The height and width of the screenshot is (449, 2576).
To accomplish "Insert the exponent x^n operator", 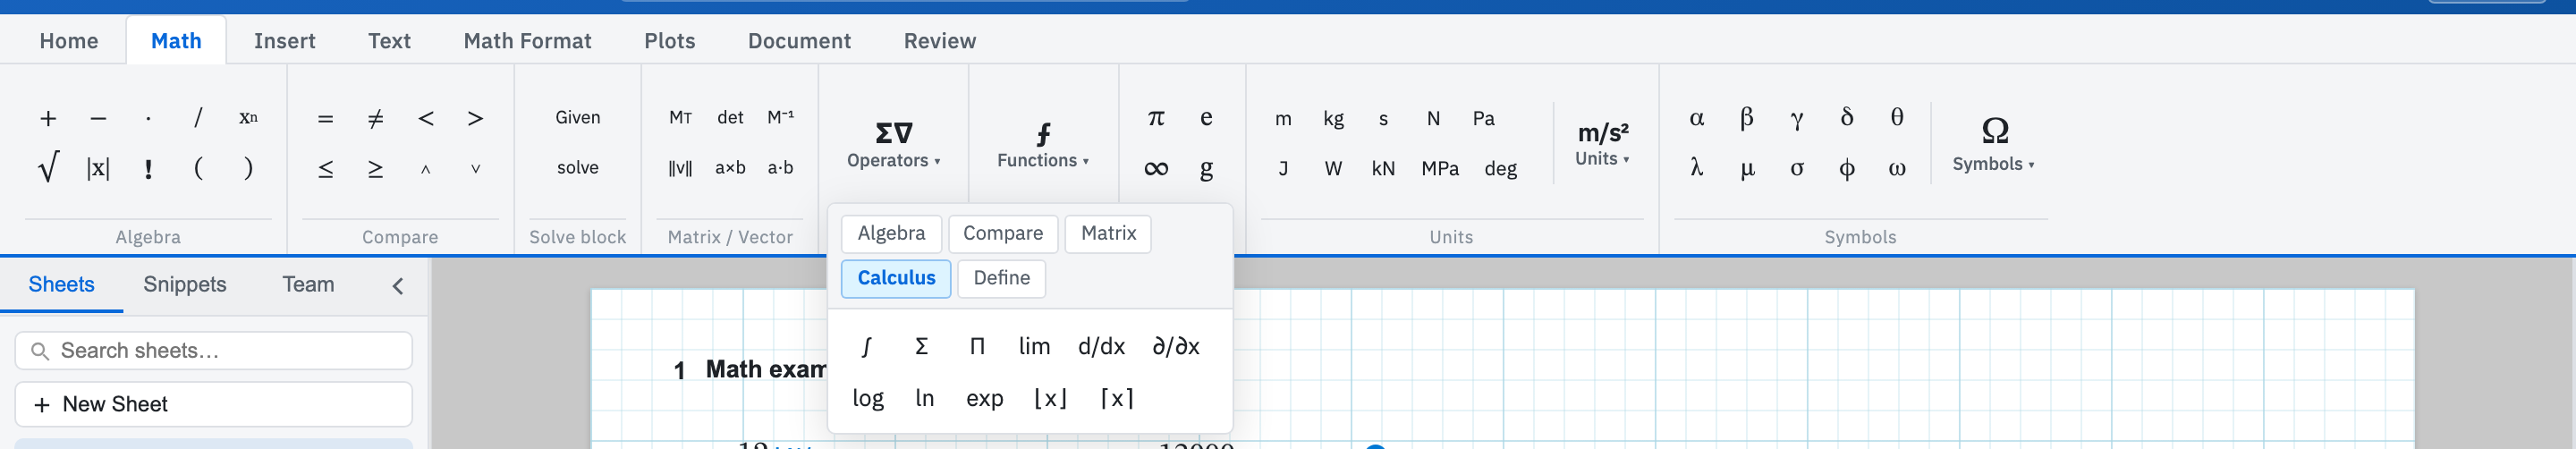I will [248, 118].
